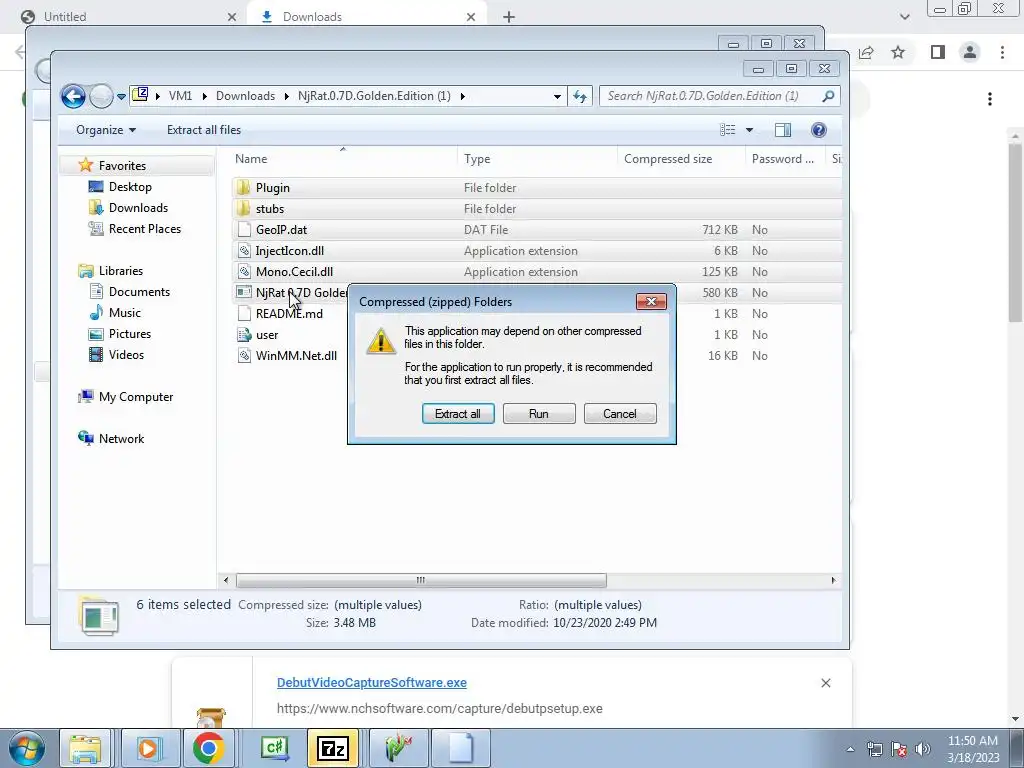Click Cancel in the Compressed Folders dialog
Image resolution: width=1024 pixels, height=768 pixels.
(620, 413)
